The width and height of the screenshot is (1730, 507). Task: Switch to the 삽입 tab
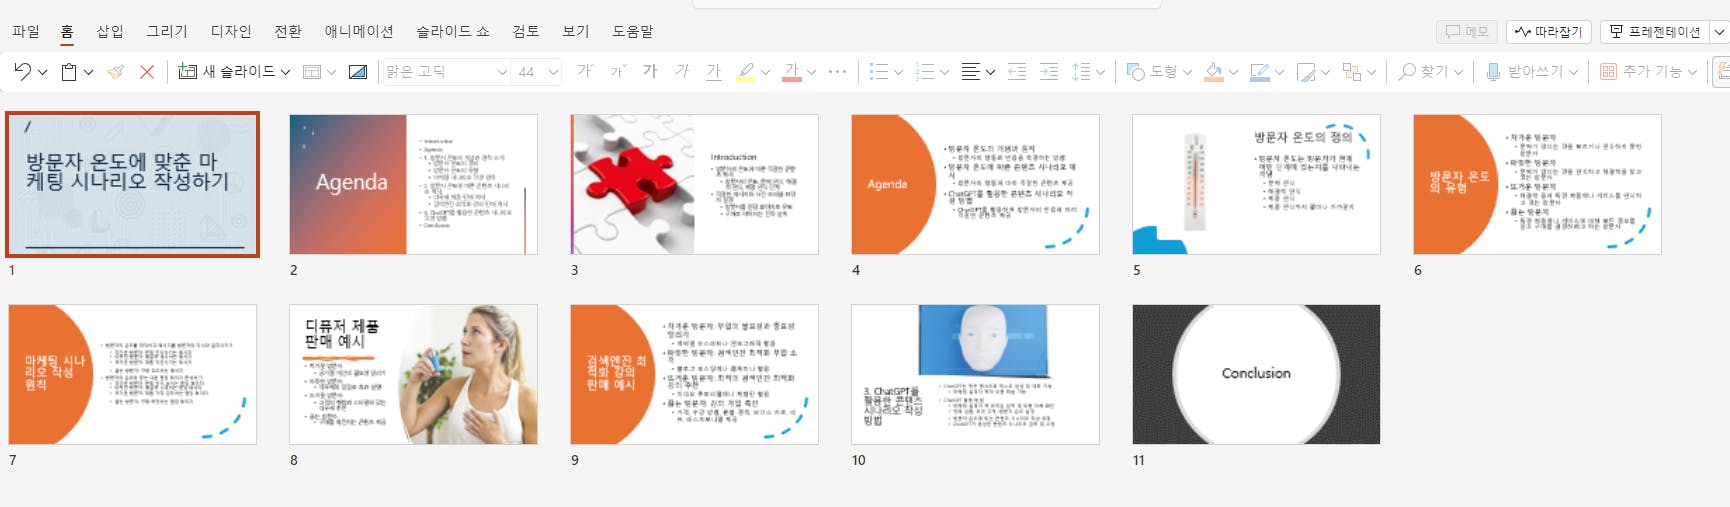pos(110,31)
